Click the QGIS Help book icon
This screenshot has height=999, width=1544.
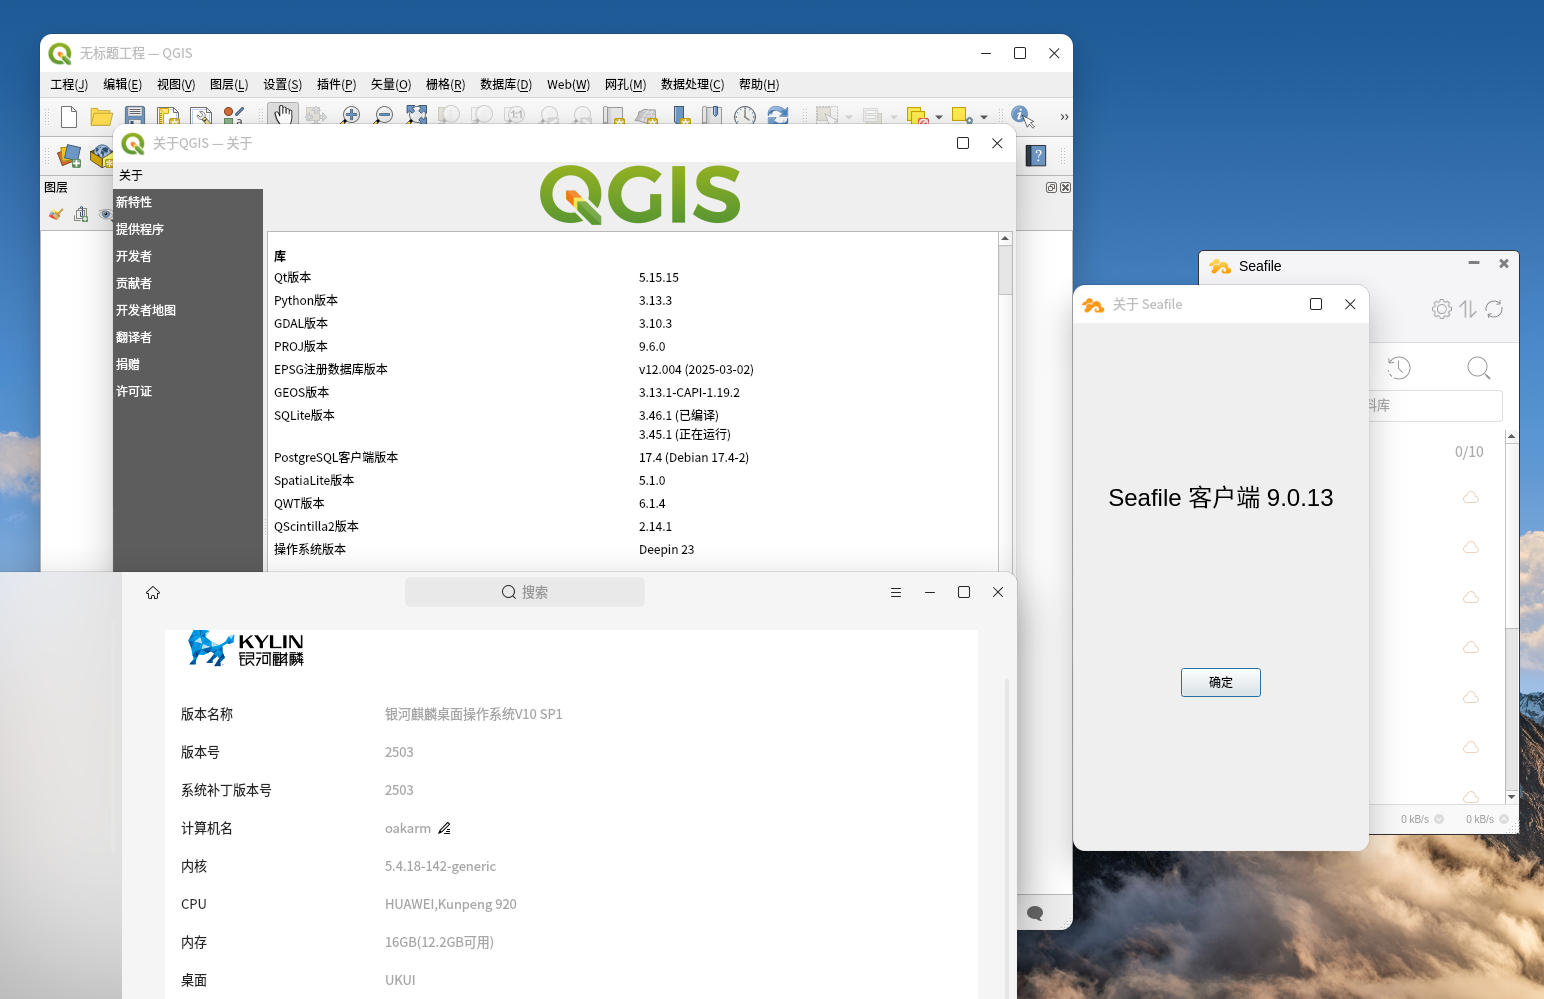pyautogui.click(x=1037, y=156)
